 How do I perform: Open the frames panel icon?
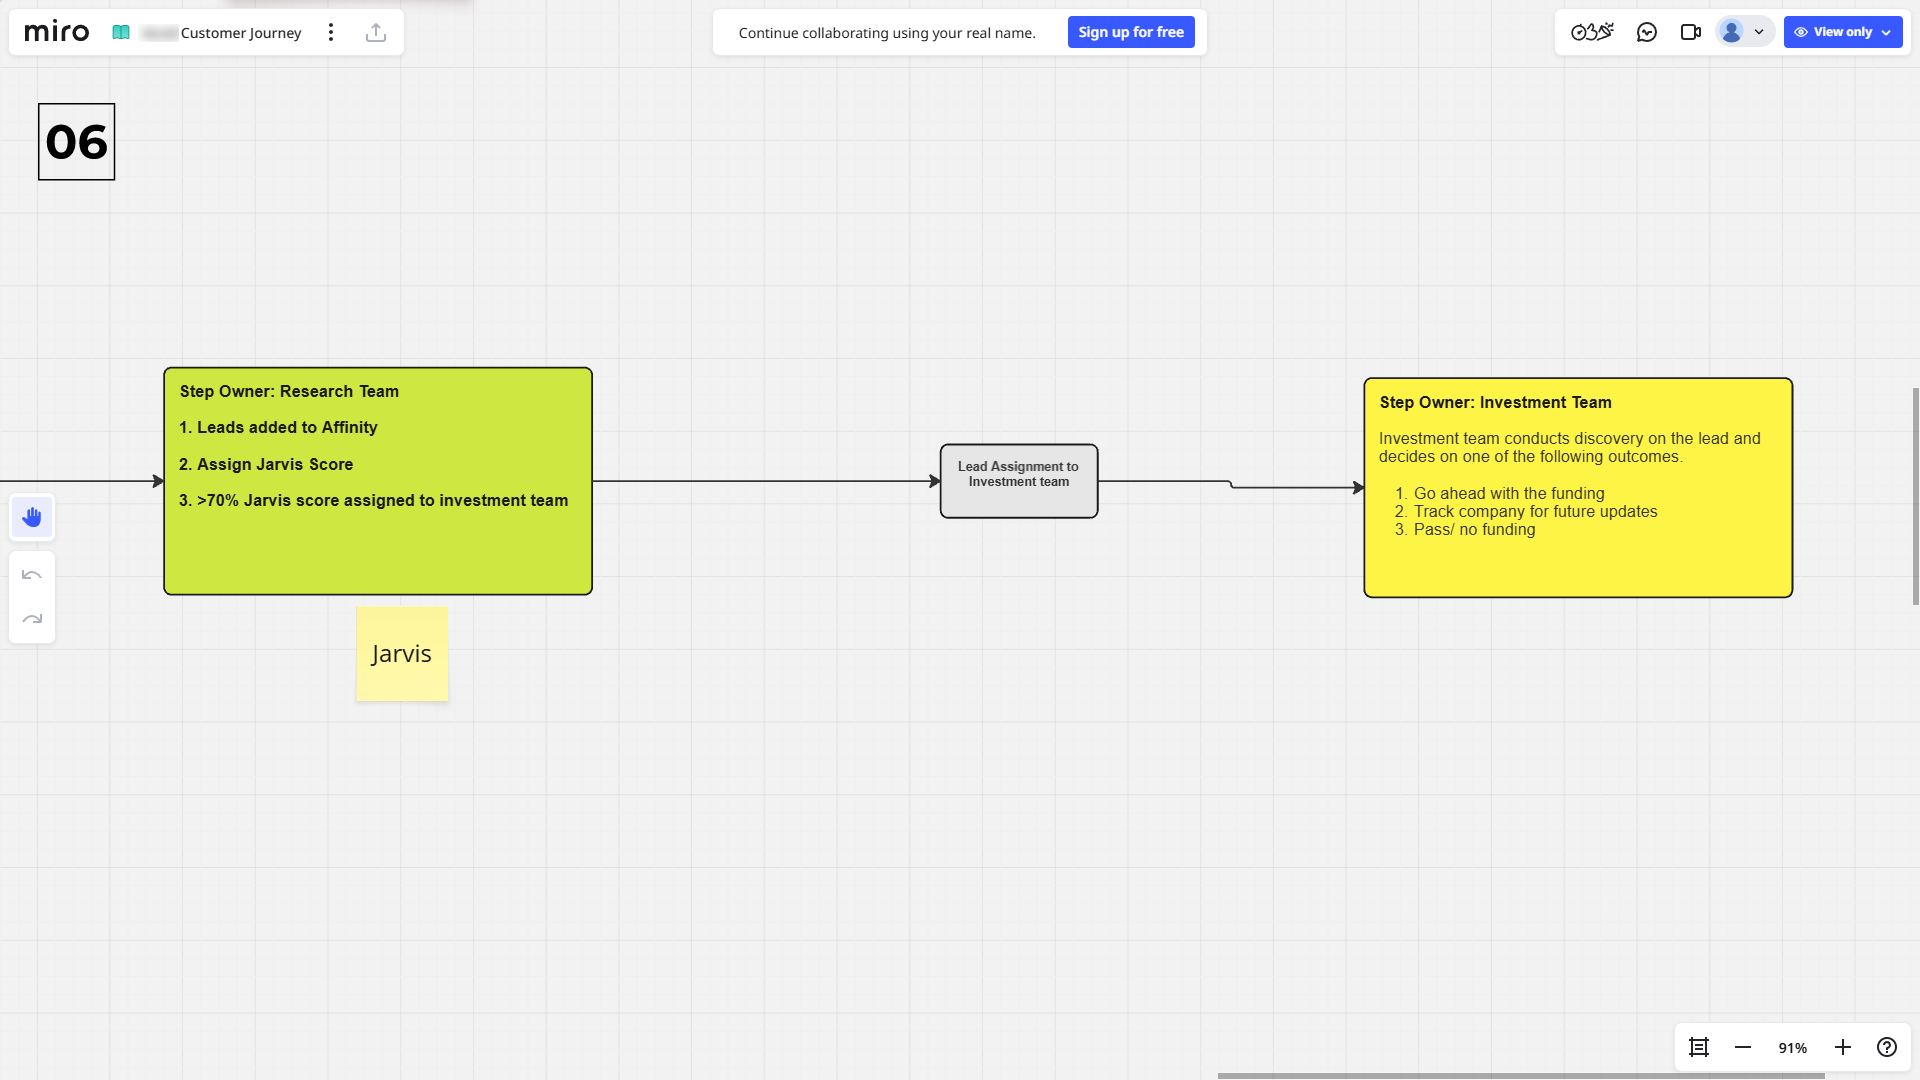1699,1047
